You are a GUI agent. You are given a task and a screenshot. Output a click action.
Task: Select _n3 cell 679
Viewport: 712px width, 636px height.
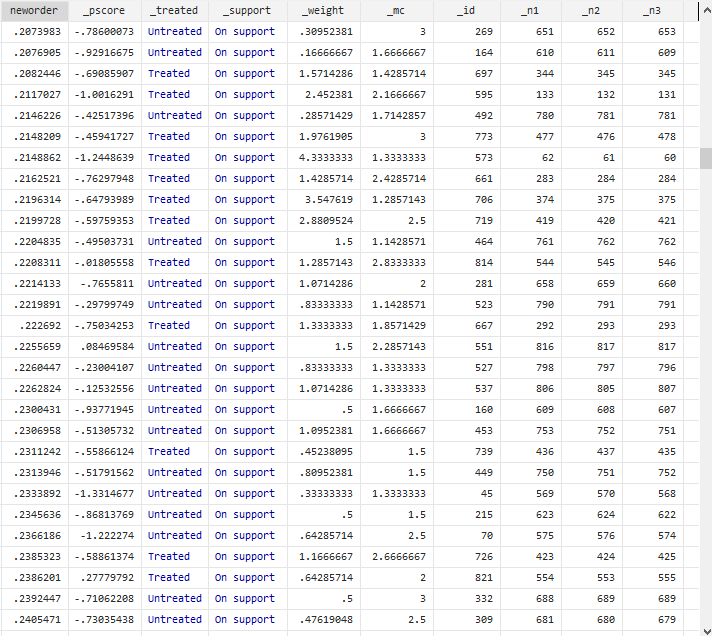[x=653, y=620]
